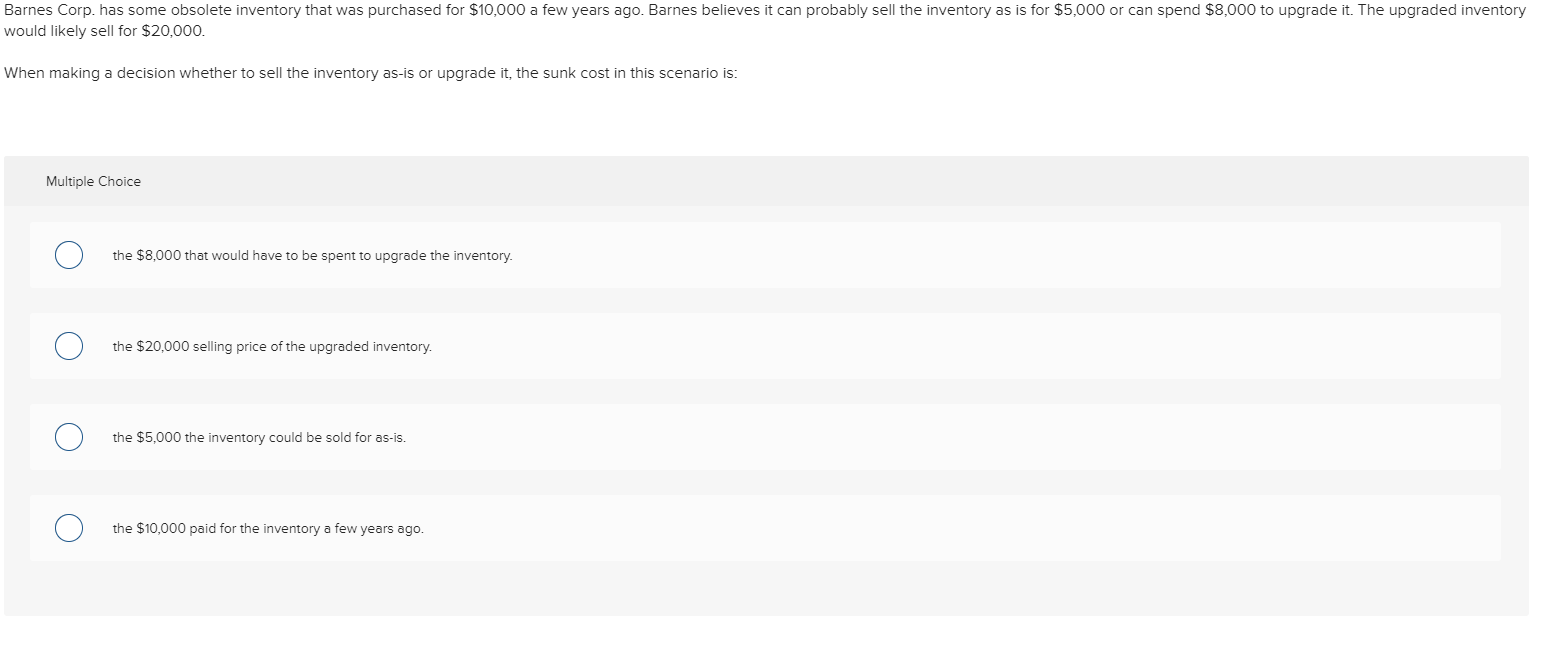This screenshot has width=1541, height=645.
Task: Click the Multiple Choice header label
Action: (93, 181)
